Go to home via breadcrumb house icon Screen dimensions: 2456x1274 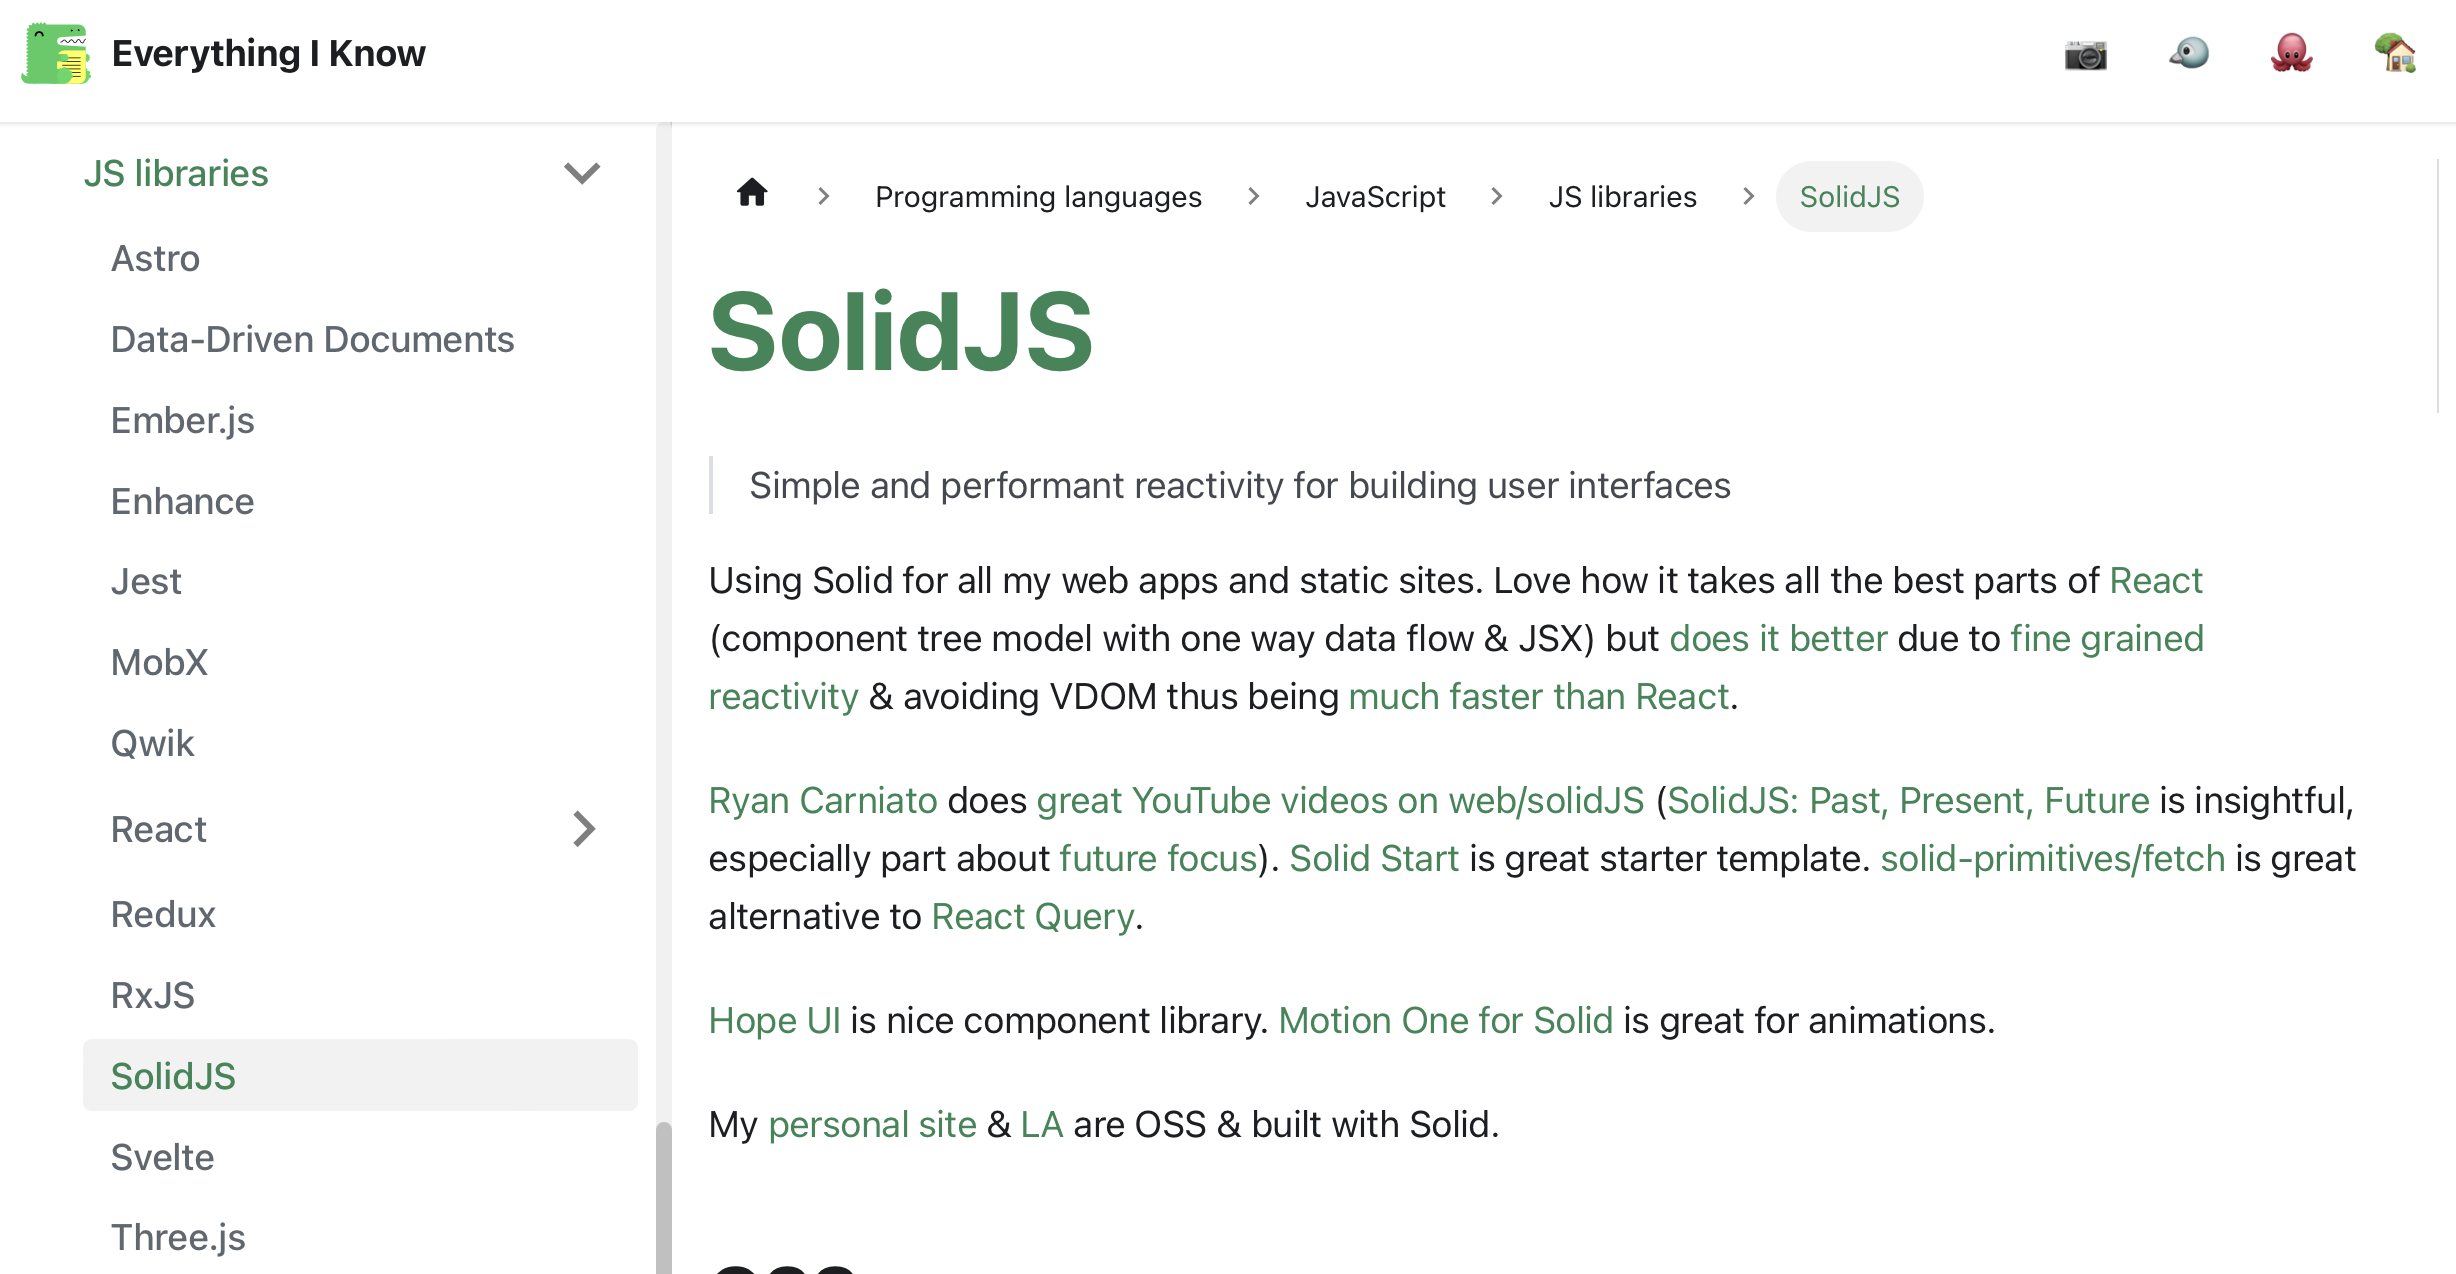pos(752,194)
